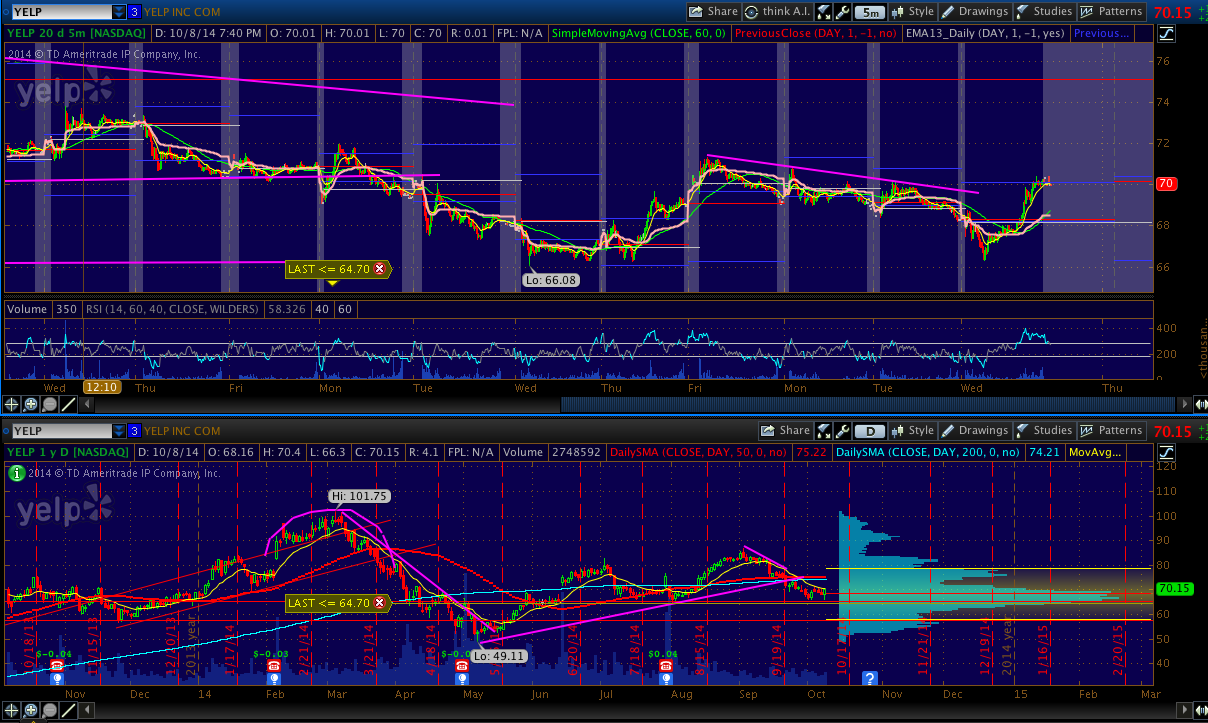Open the Patterns menu in lower toolbar
The height and width of the screenshot is (723, 1208).
click(x=1110, y=431)
